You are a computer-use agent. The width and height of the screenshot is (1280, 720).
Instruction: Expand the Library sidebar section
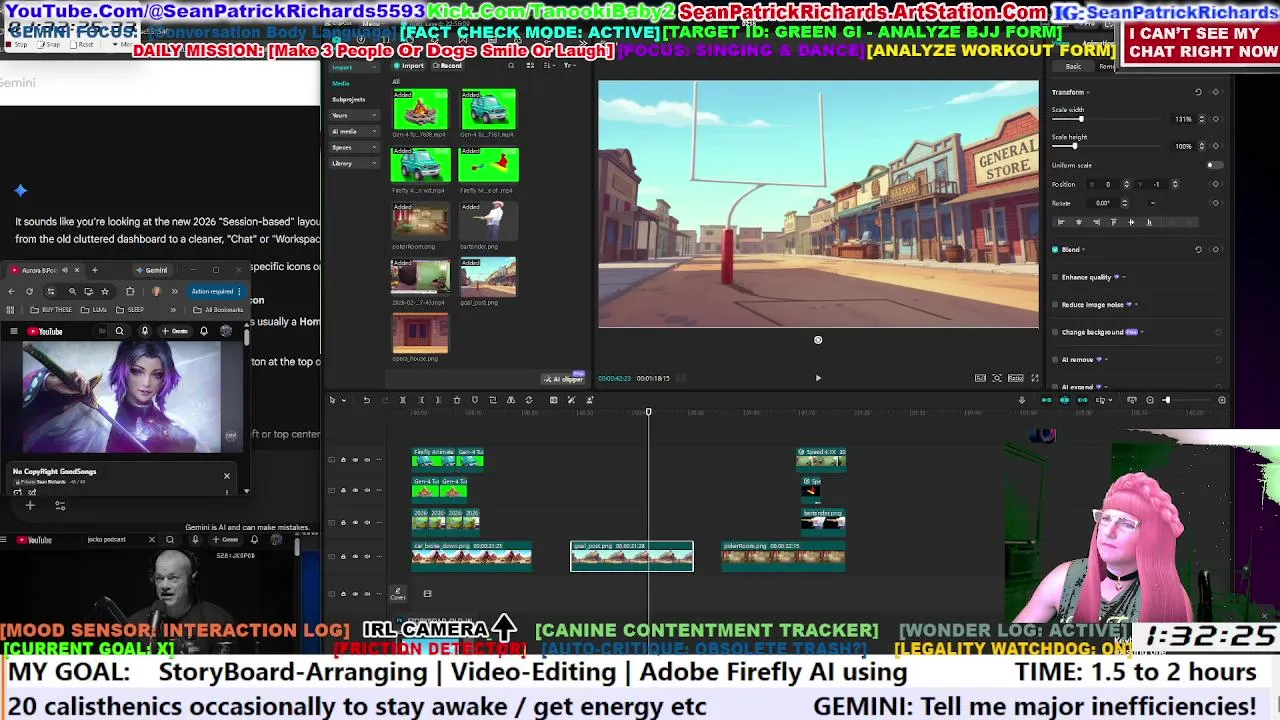tap(354, 163)
